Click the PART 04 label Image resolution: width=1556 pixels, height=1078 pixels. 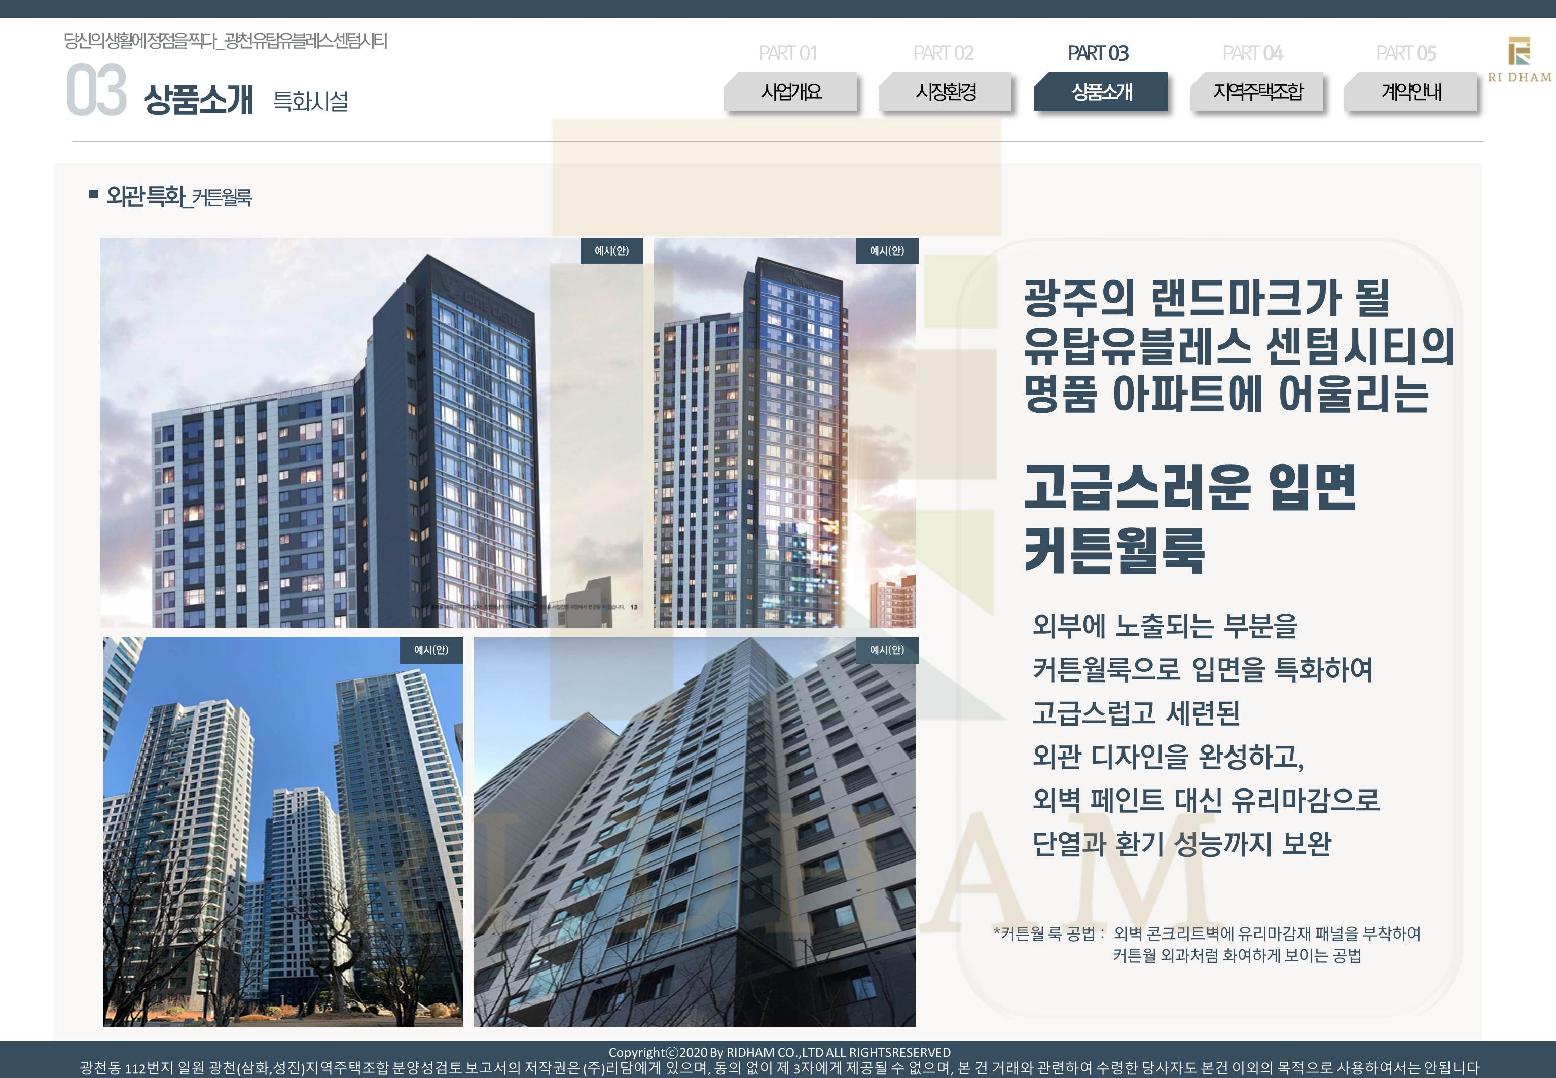1252,53
